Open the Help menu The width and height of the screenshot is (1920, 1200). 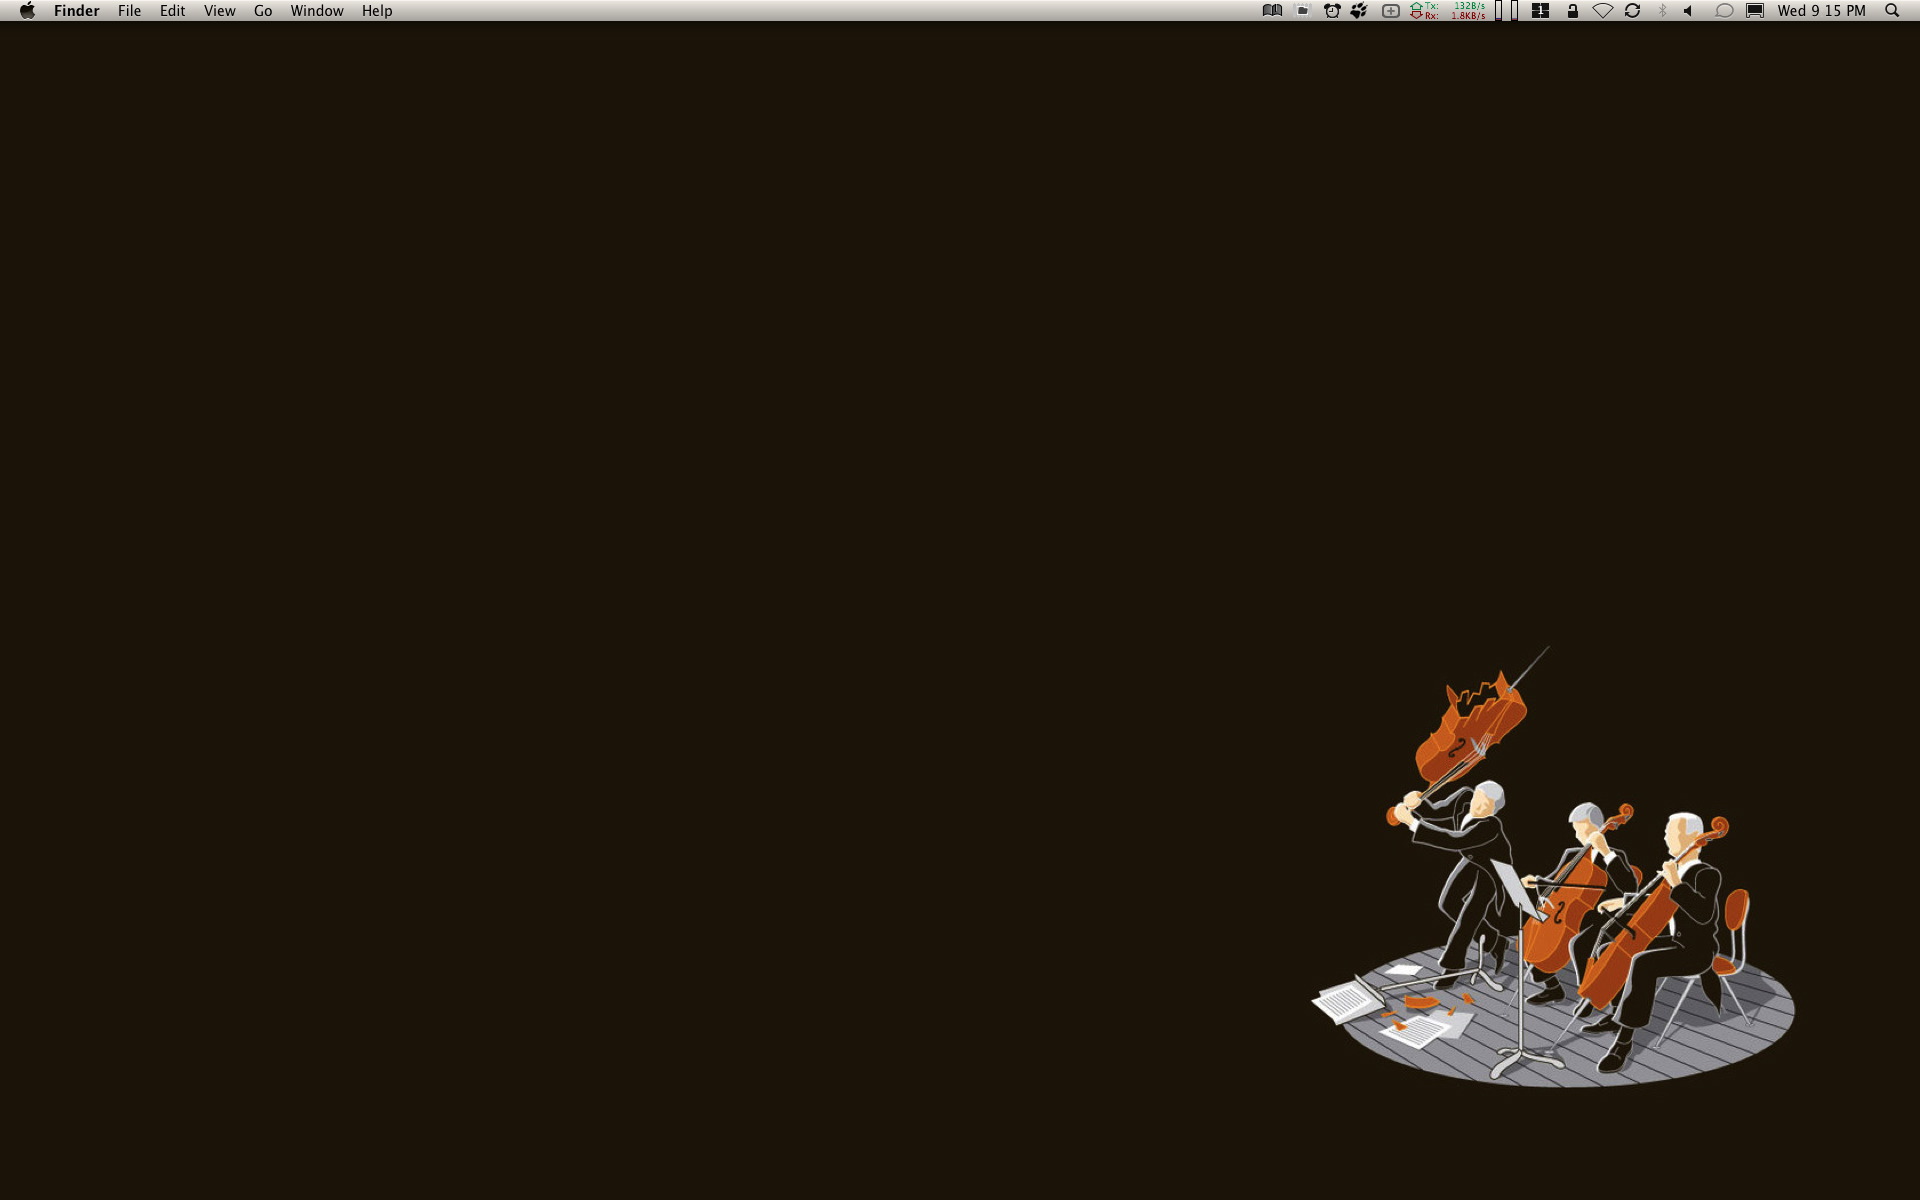point(377,11)
